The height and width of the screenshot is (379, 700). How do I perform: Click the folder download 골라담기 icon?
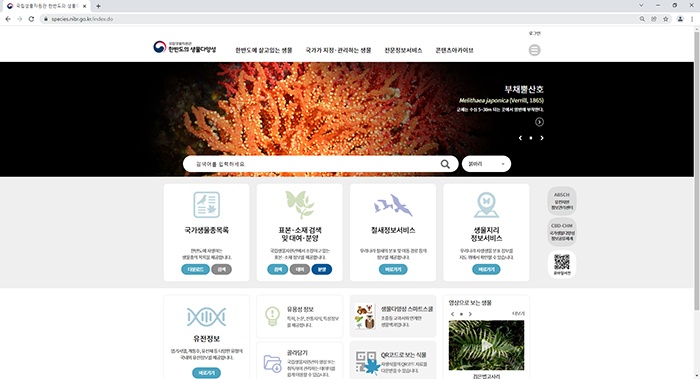point(272,363)
